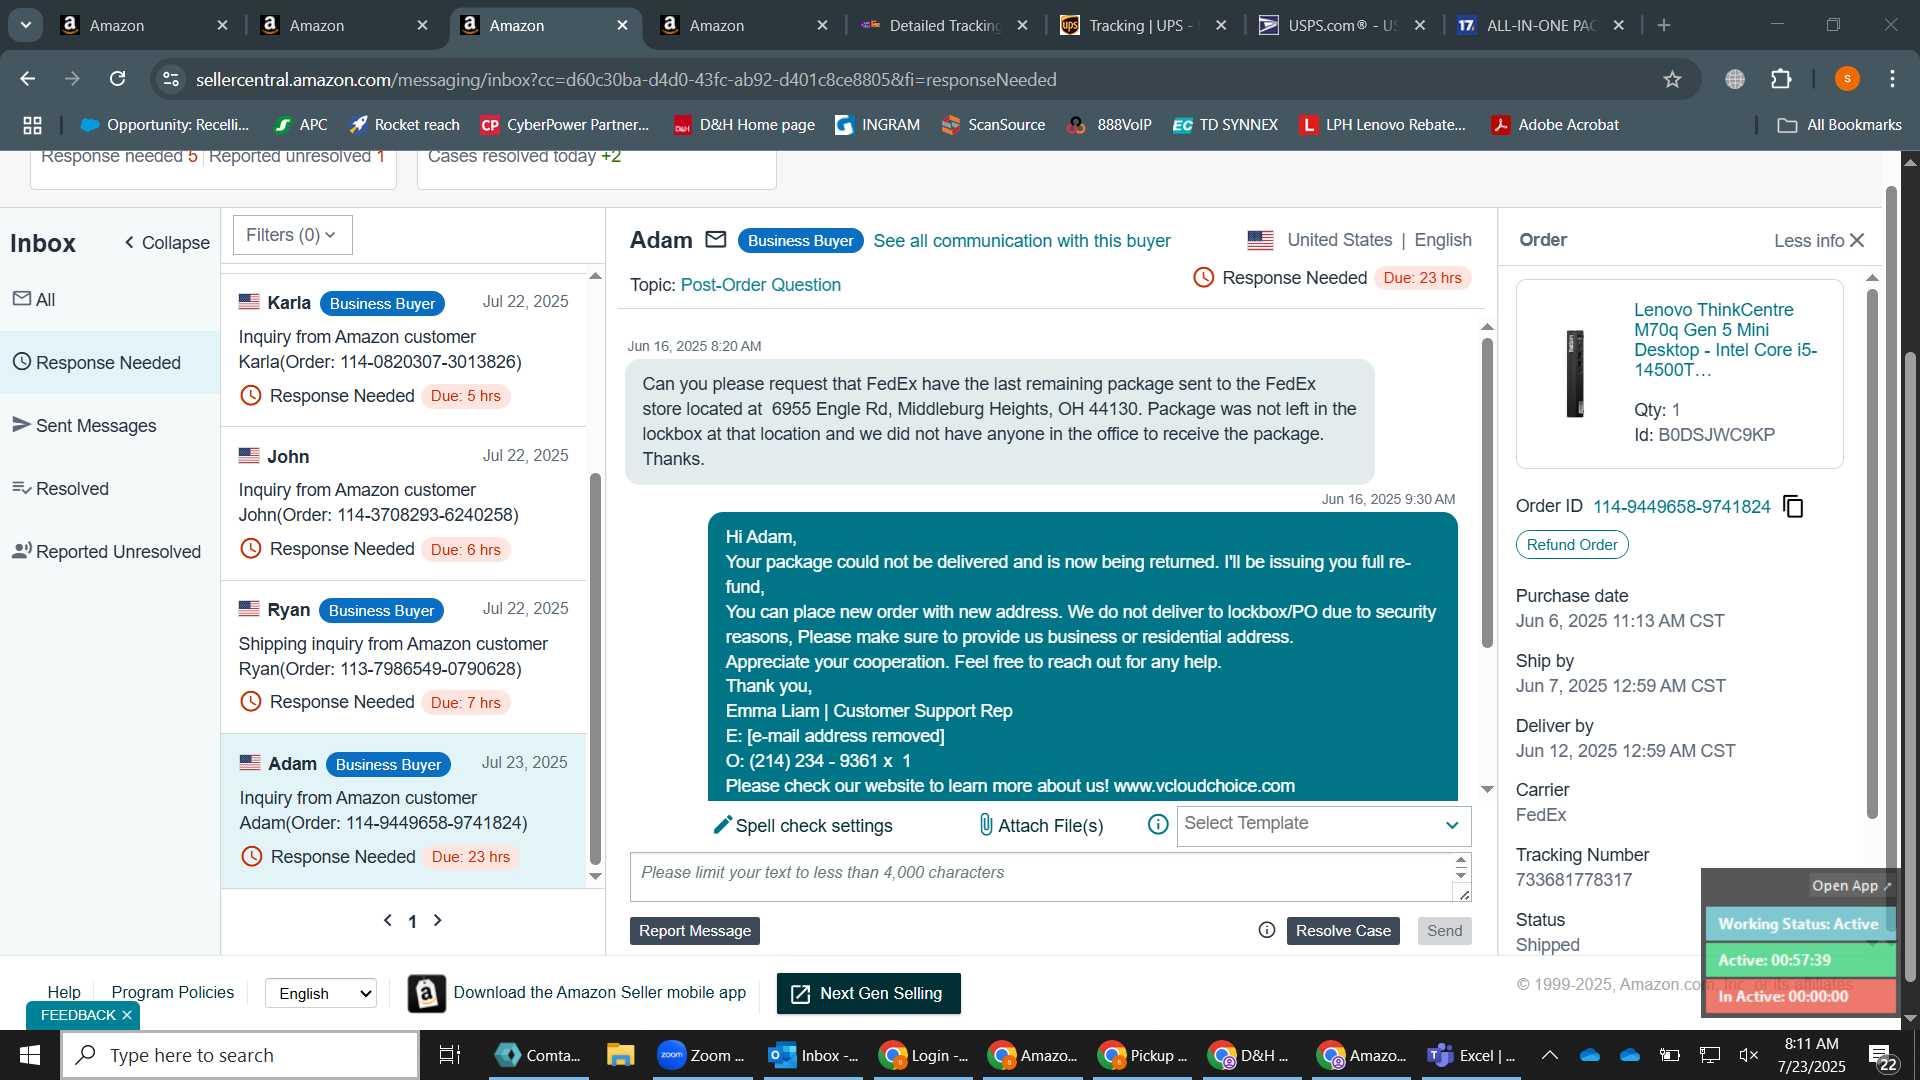Click the info icon beside Resolve Case
Image resolution: width=1920 pixels, height=1080 pixels.
(x=1266, y=931)
